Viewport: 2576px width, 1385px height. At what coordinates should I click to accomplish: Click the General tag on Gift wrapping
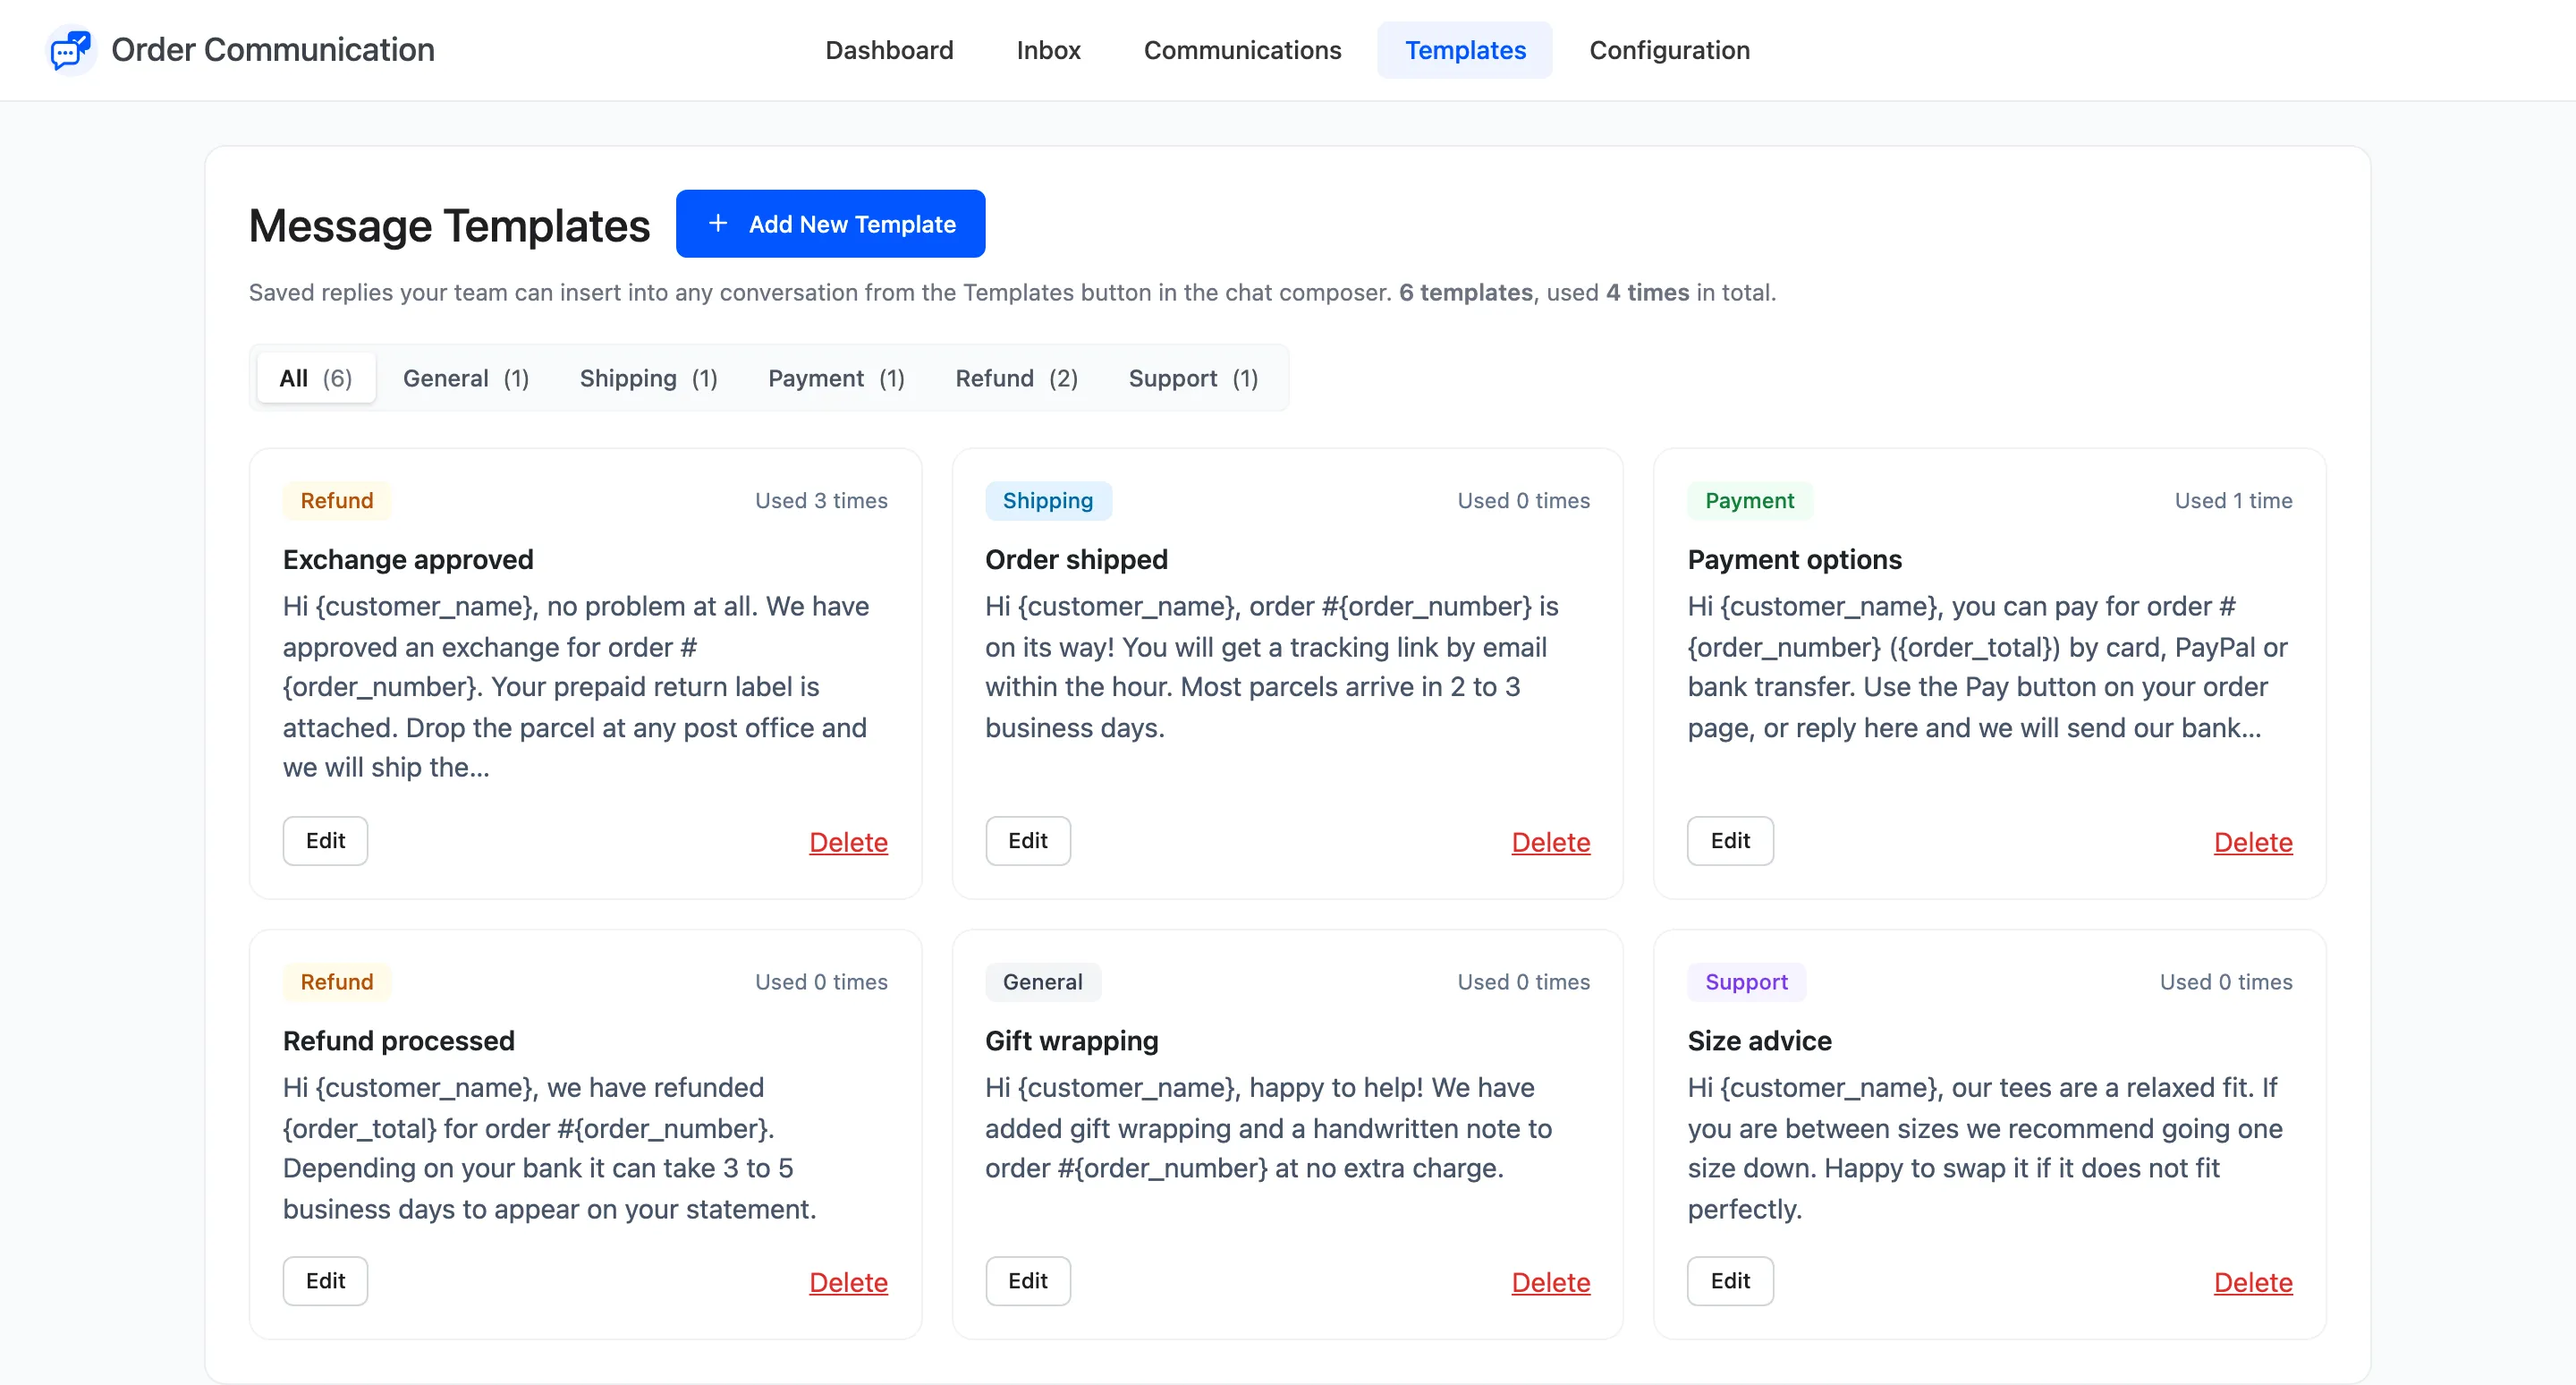point(1043,982)
